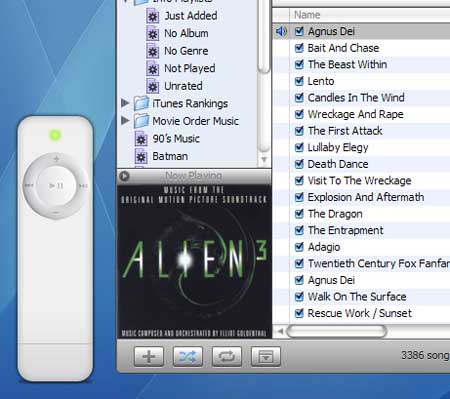Select the Not Played playlist
This screenshot has width=450, height=399.
190,69
